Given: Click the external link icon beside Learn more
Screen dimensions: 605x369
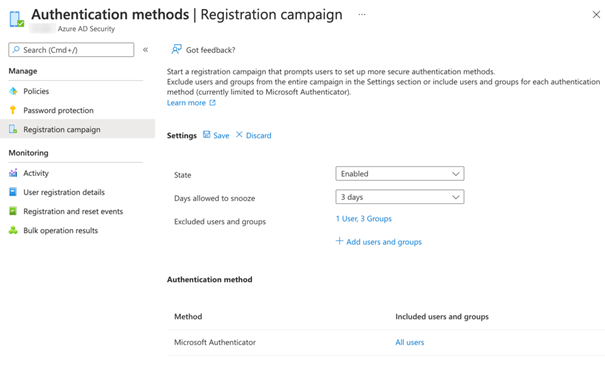Looking at the screenshot, I should tap(212, 103).
